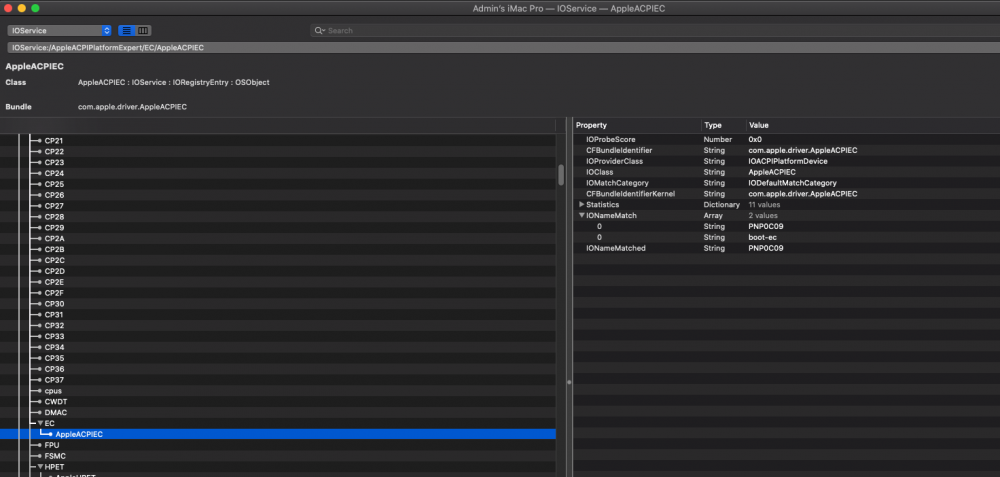
Task: Select the CP2A tree node
Action: [54, 238]
